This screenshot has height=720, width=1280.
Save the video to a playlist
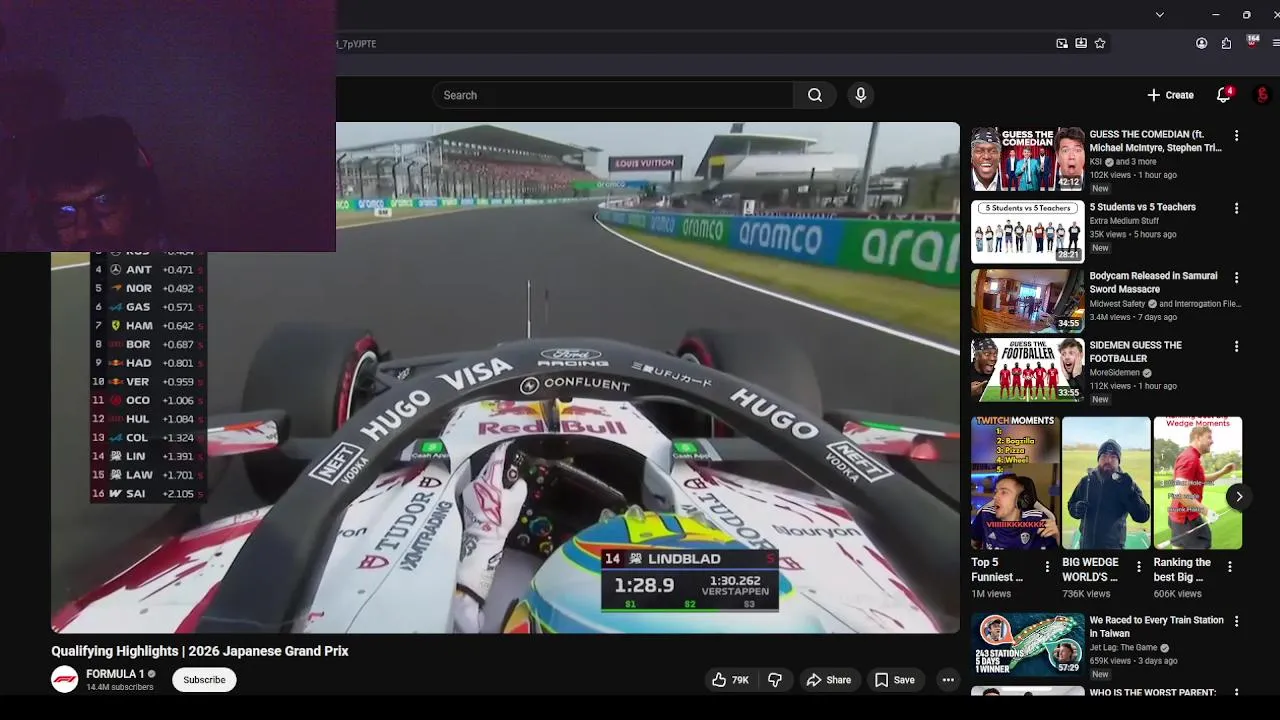(894, 680)
